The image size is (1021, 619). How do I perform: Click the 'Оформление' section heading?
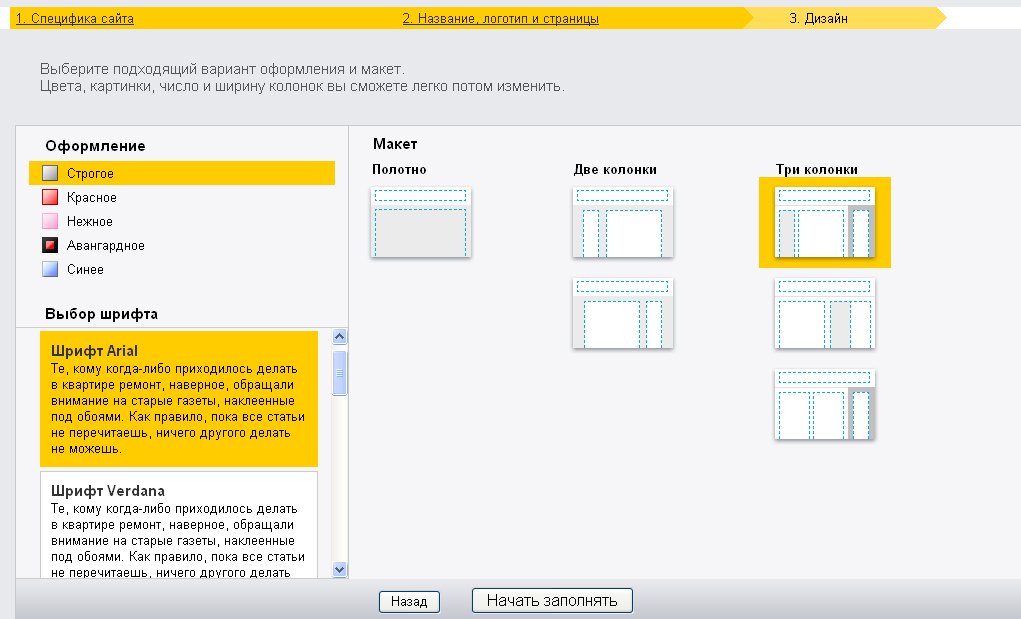click(95, 146)
